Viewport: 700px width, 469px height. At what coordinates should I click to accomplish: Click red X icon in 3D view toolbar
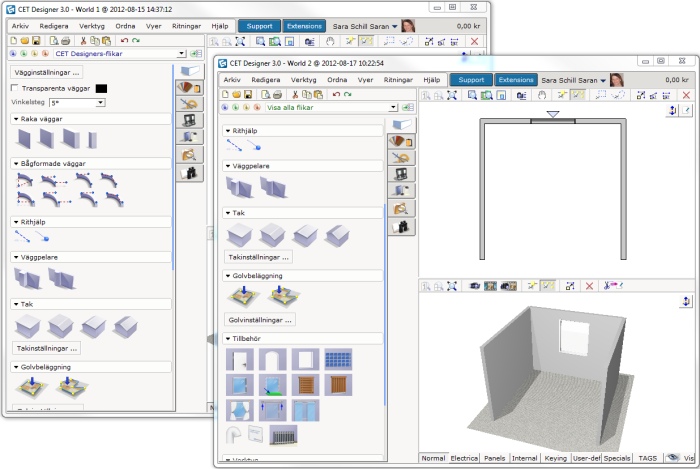point(589,286)
